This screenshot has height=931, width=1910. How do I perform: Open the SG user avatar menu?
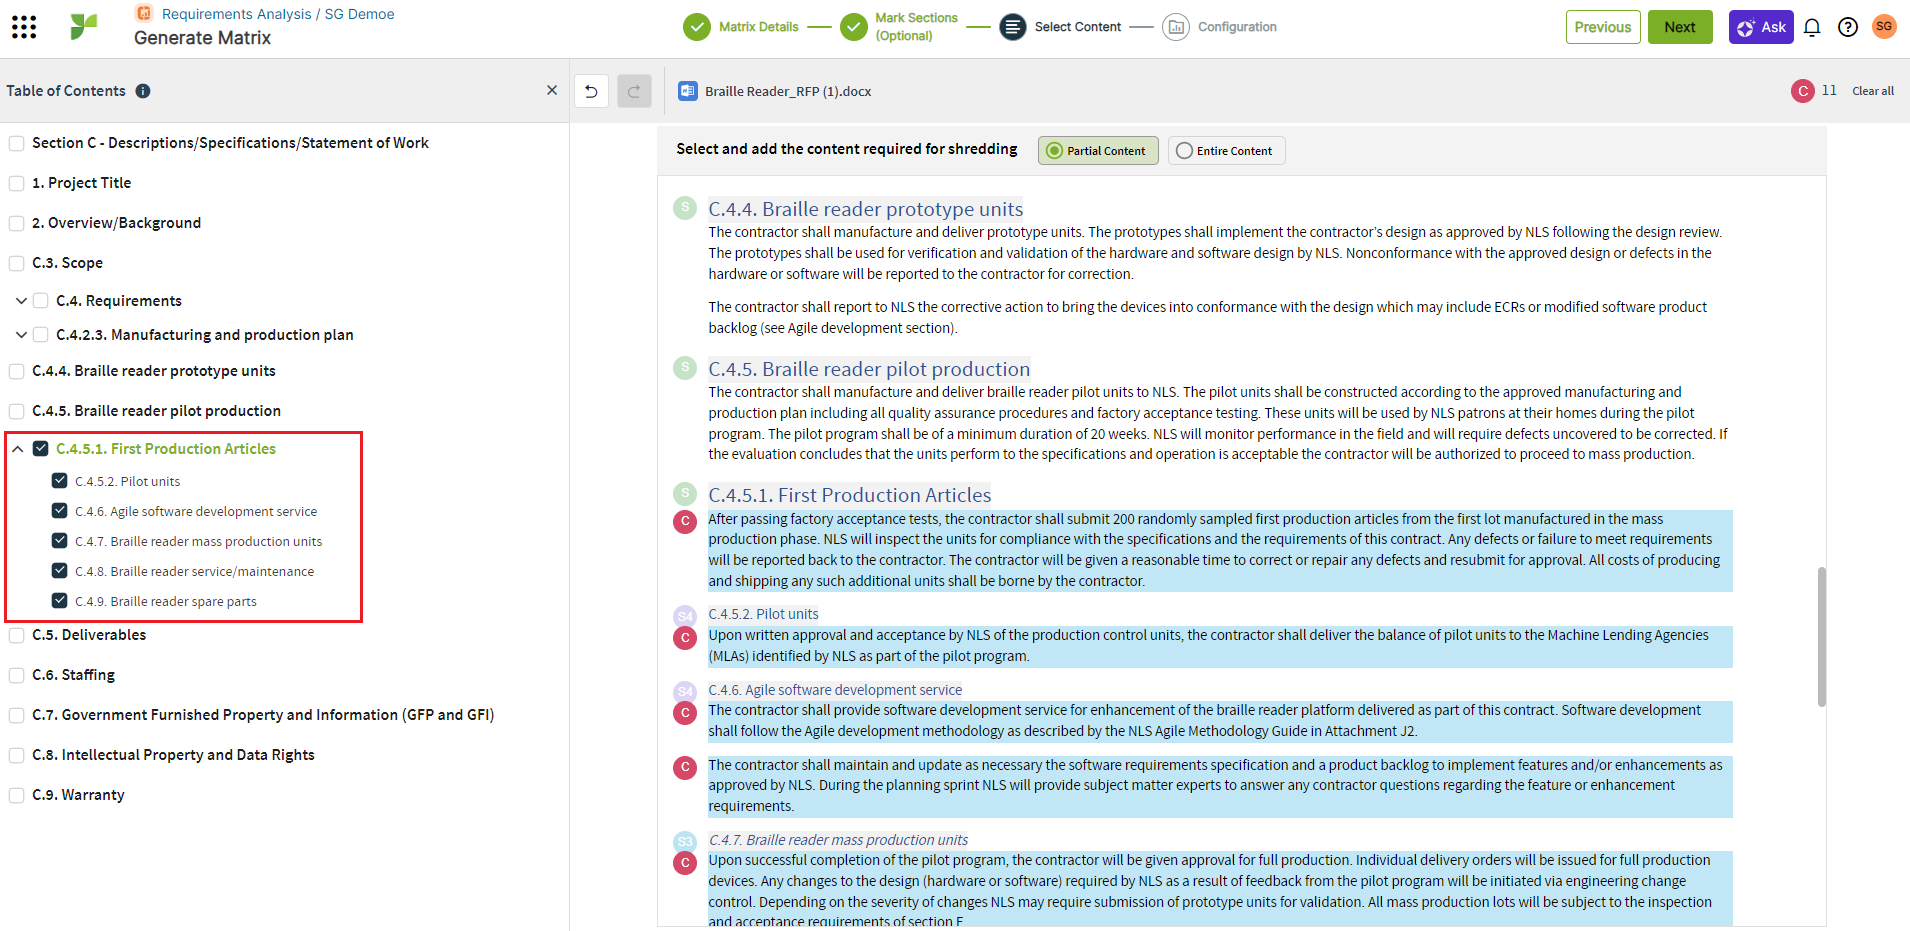pyautogui.click(x=1884, y=27)
